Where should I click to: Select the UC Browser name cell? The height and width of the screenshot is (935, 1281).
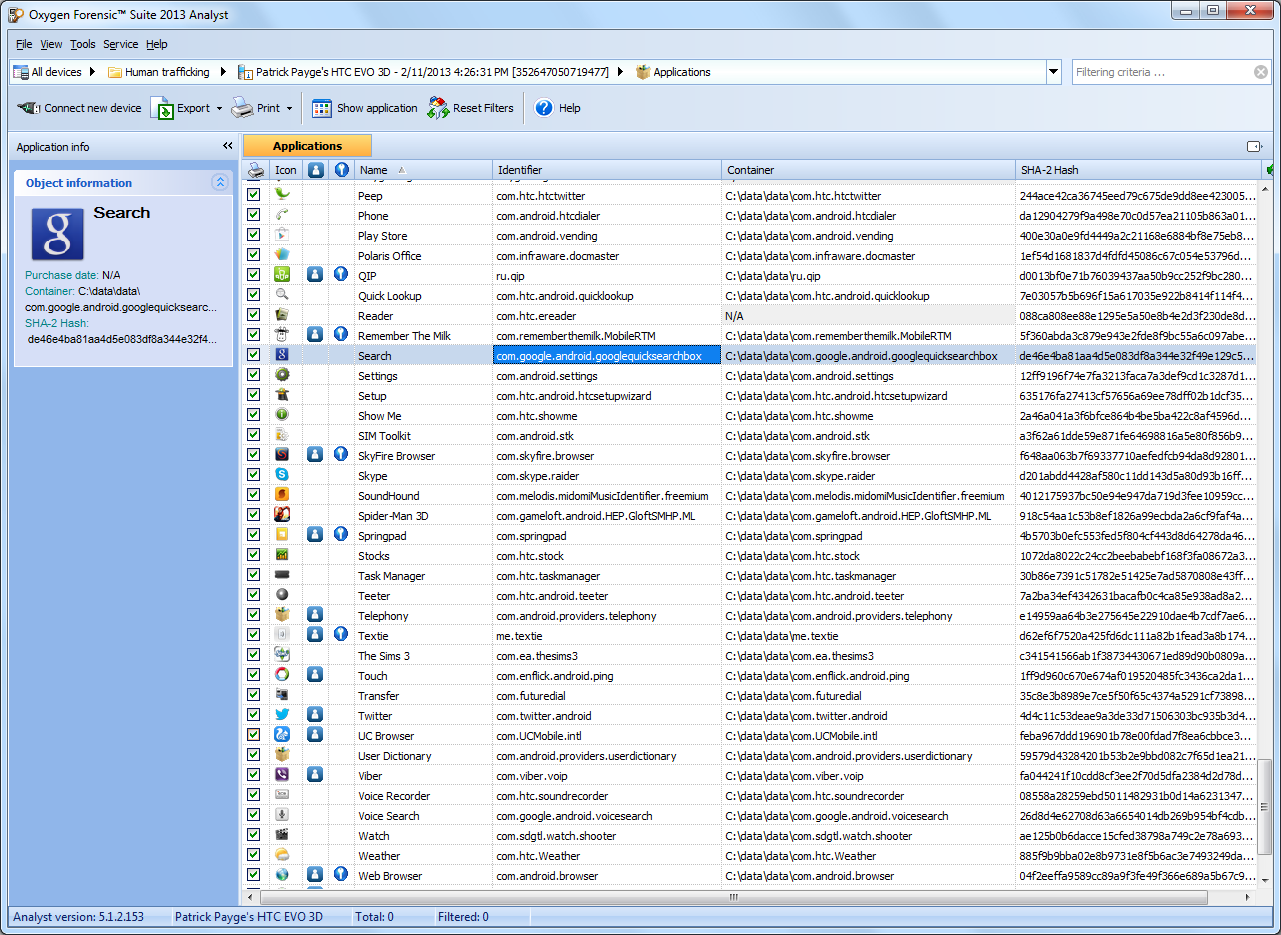coord(424,735)
